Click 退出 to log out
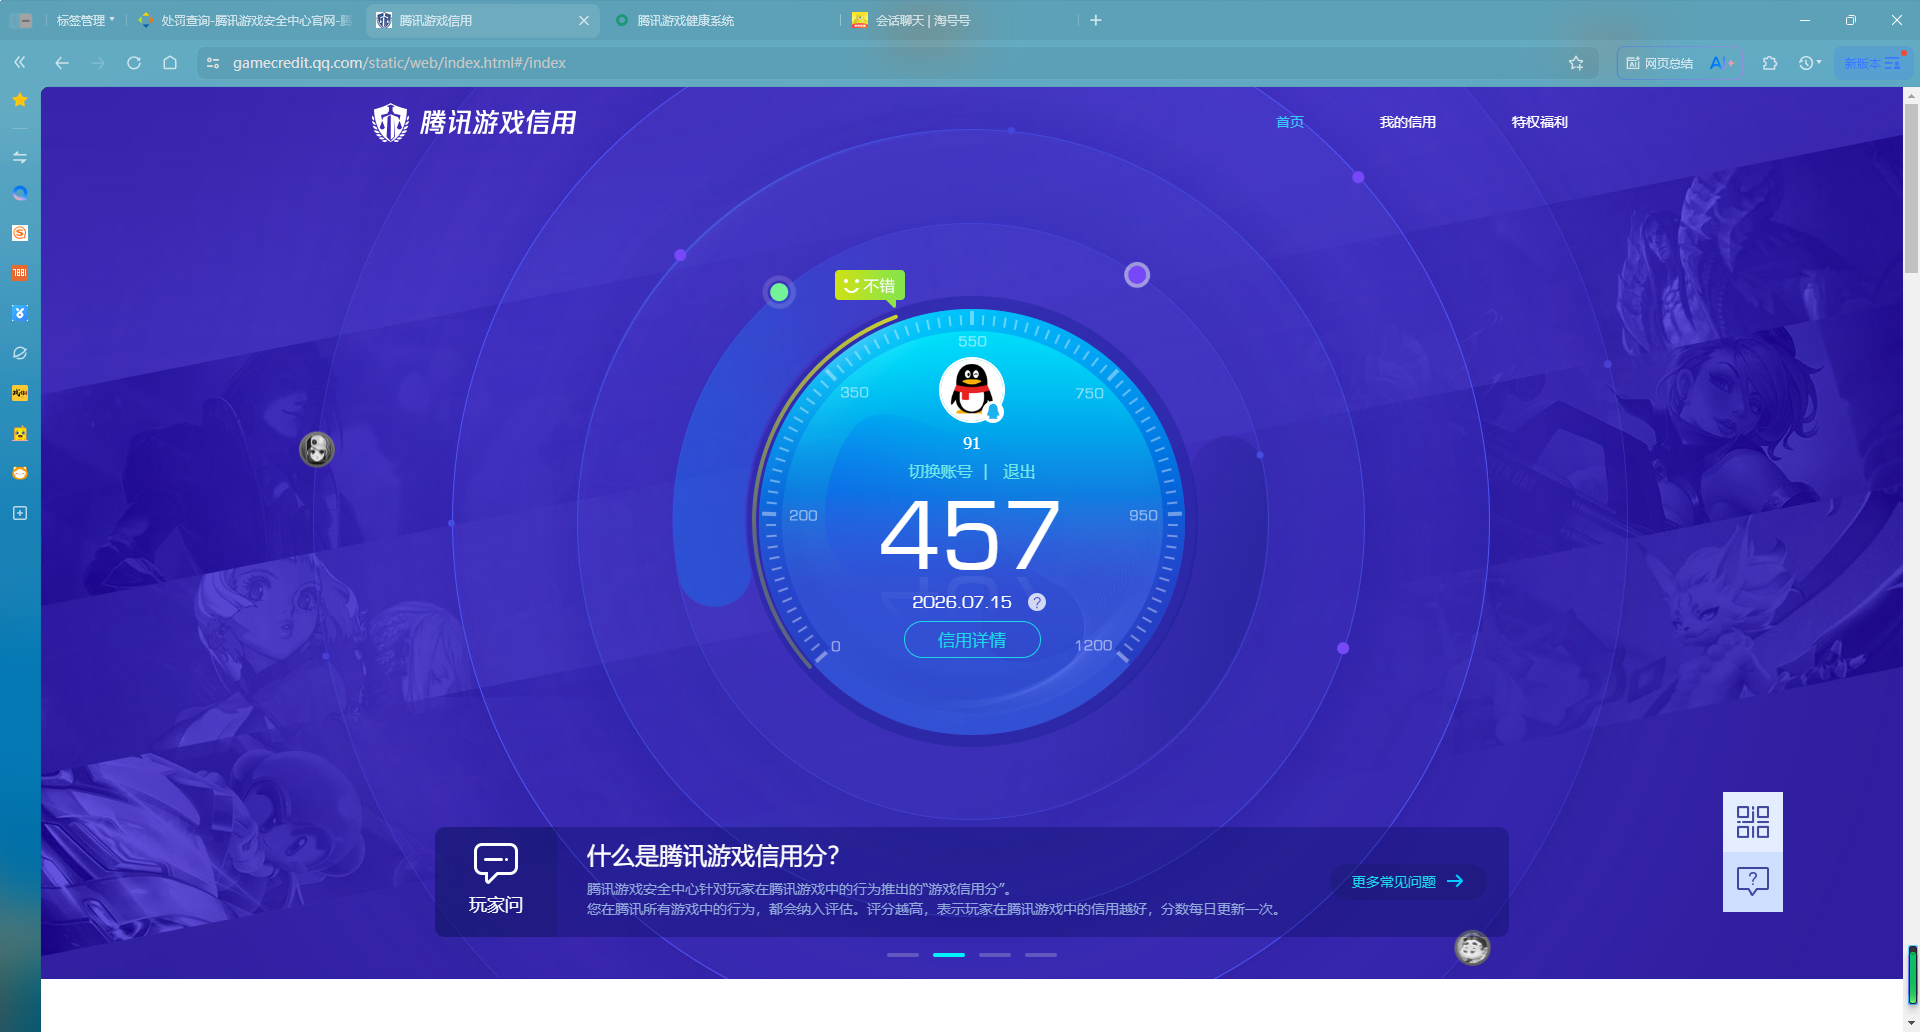 [1019, 472]
